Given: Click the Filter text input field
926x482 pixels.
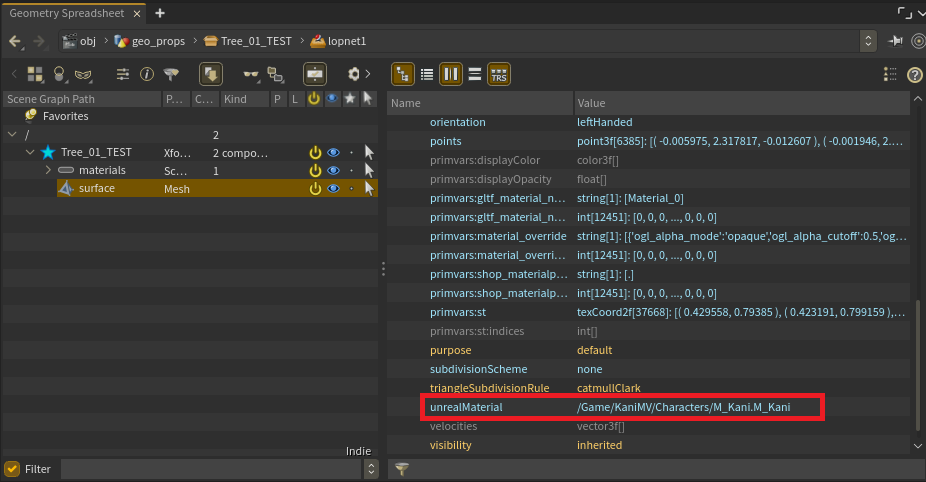Looking at the screenshot, I should pyautogui.click(x=212, y=469).
